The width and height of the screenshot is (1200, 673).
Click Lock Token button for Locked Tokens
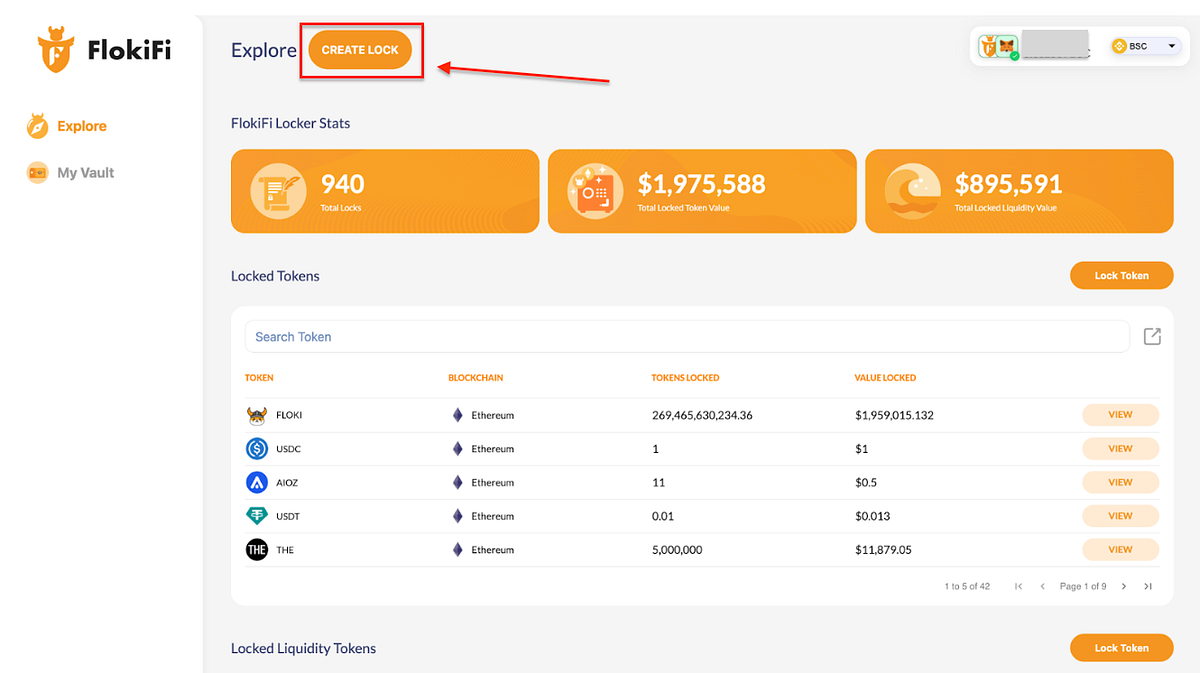1121,276
